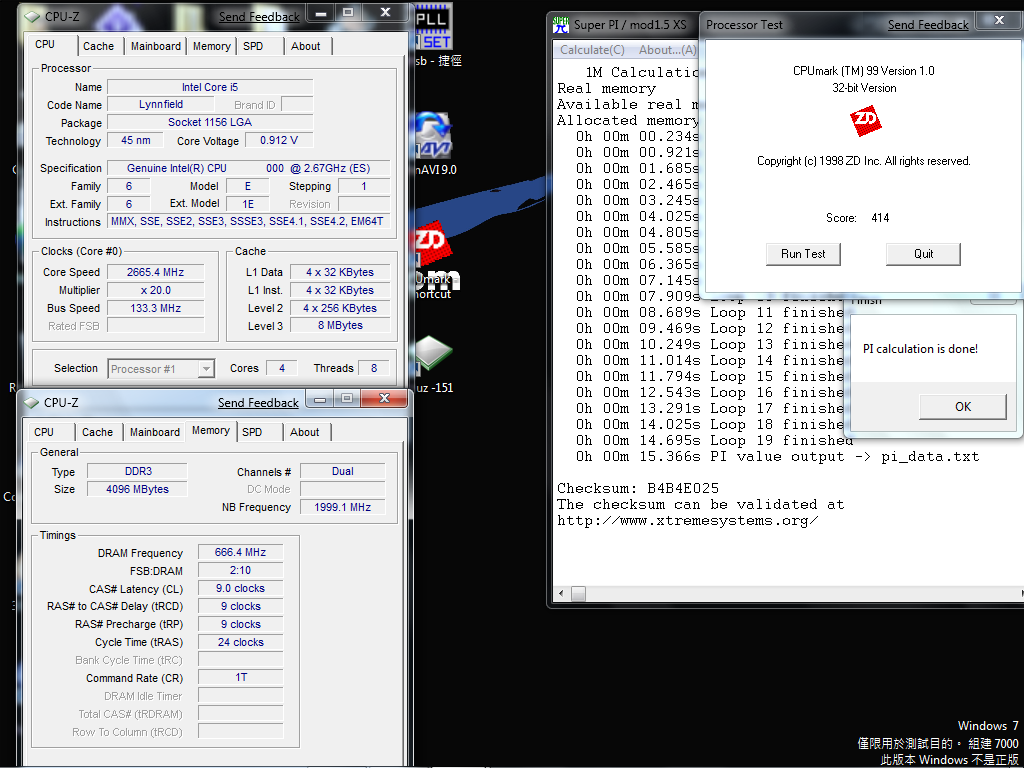The image size is (1024, 768).
Task: Click the Core Speed value 2665.4 MHz
Action: (155, 272)
